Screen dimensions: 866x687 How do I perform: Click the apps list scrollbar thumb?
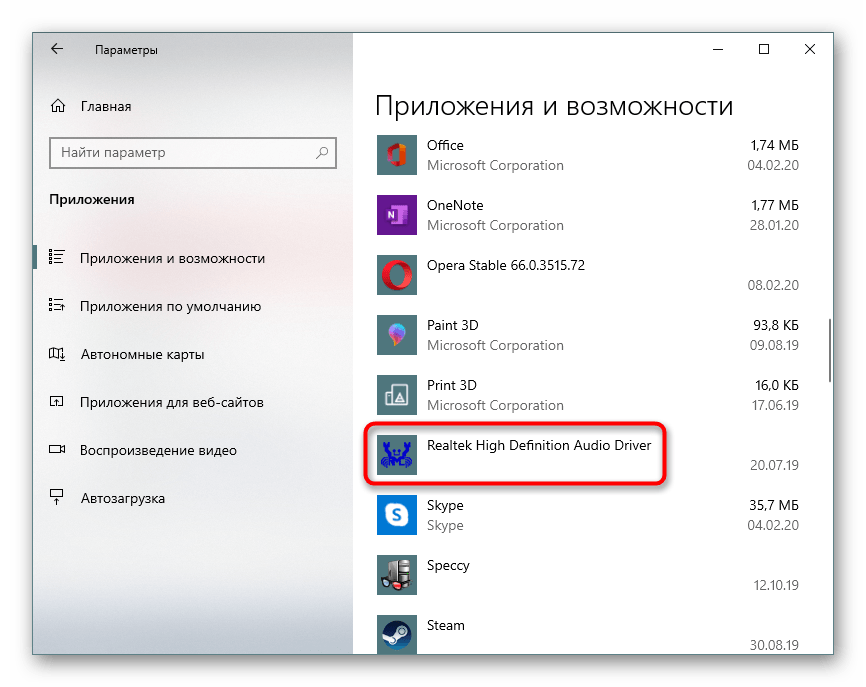point(830,350)
